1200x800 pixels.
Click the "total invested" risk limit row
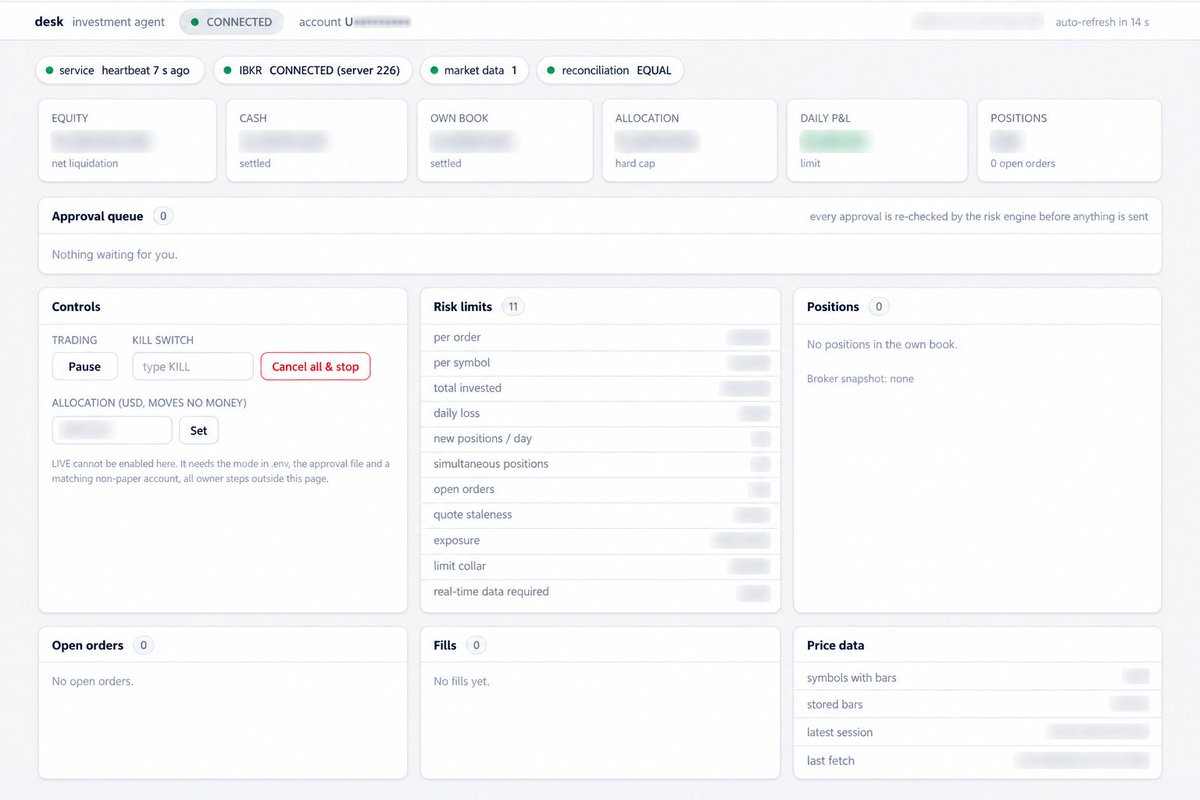pos(600,388)
